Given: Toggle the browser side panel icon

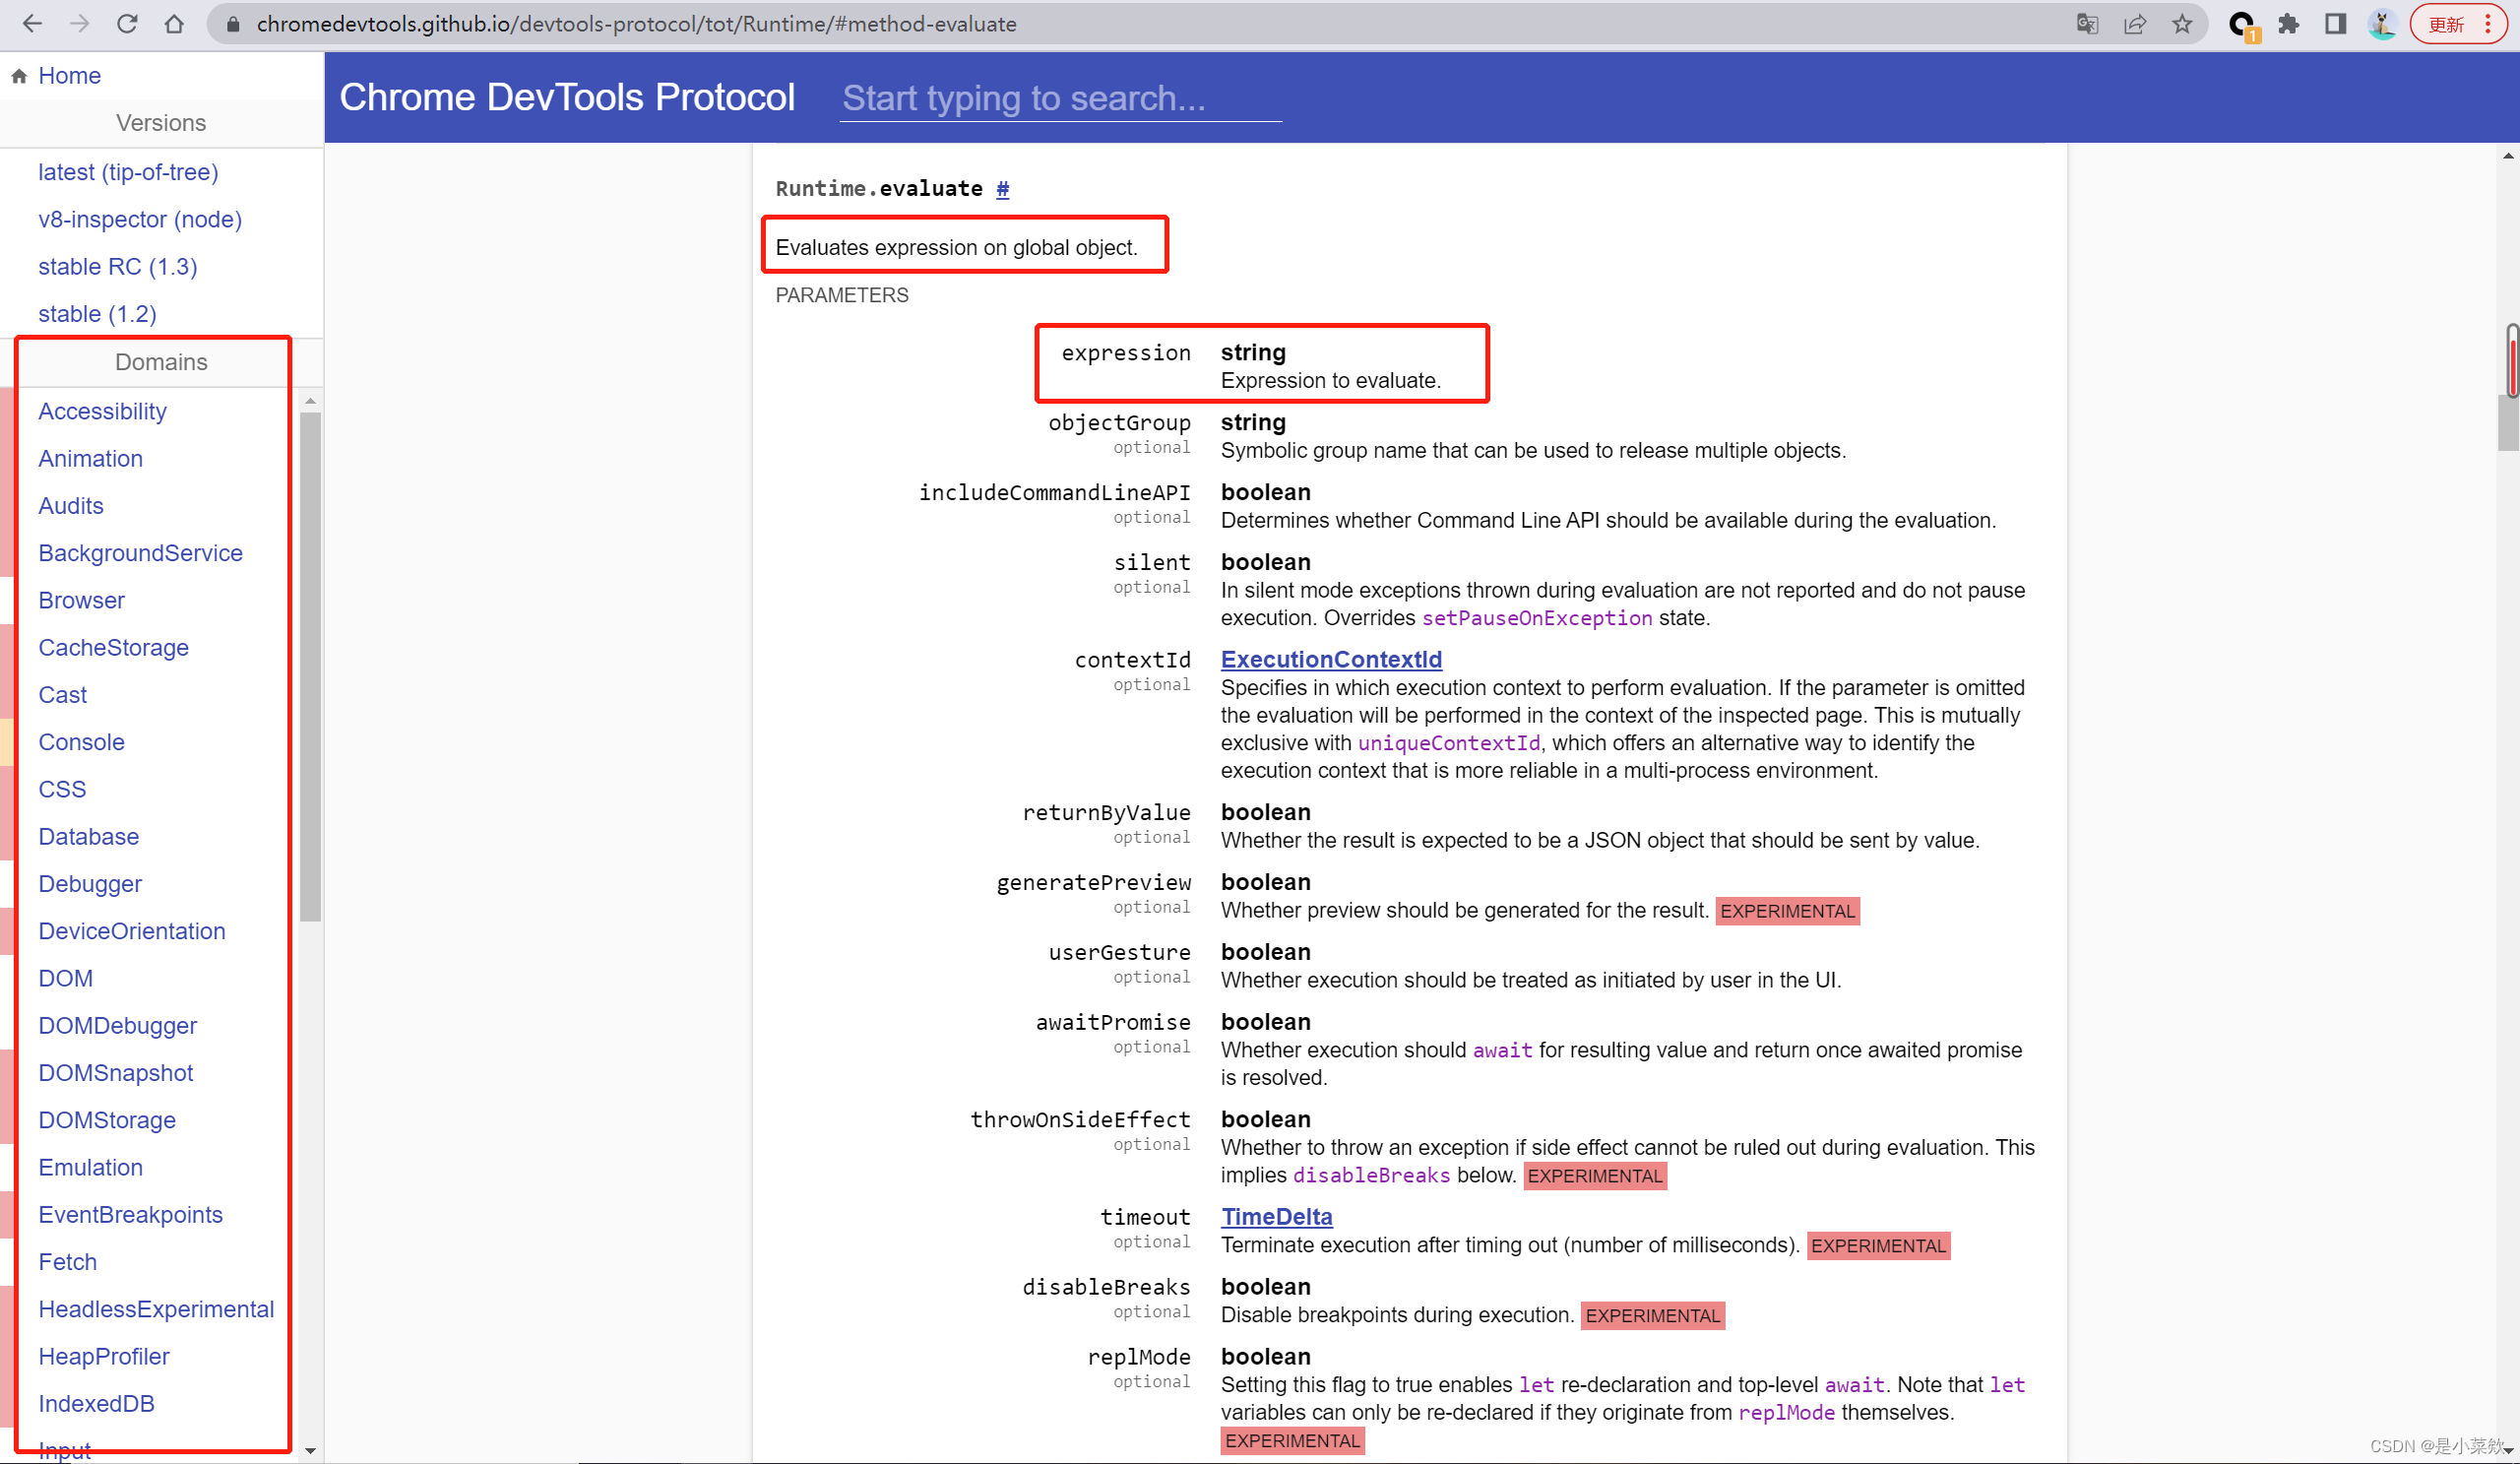Looking at the screenshot, I should (x=2336, y=24).
